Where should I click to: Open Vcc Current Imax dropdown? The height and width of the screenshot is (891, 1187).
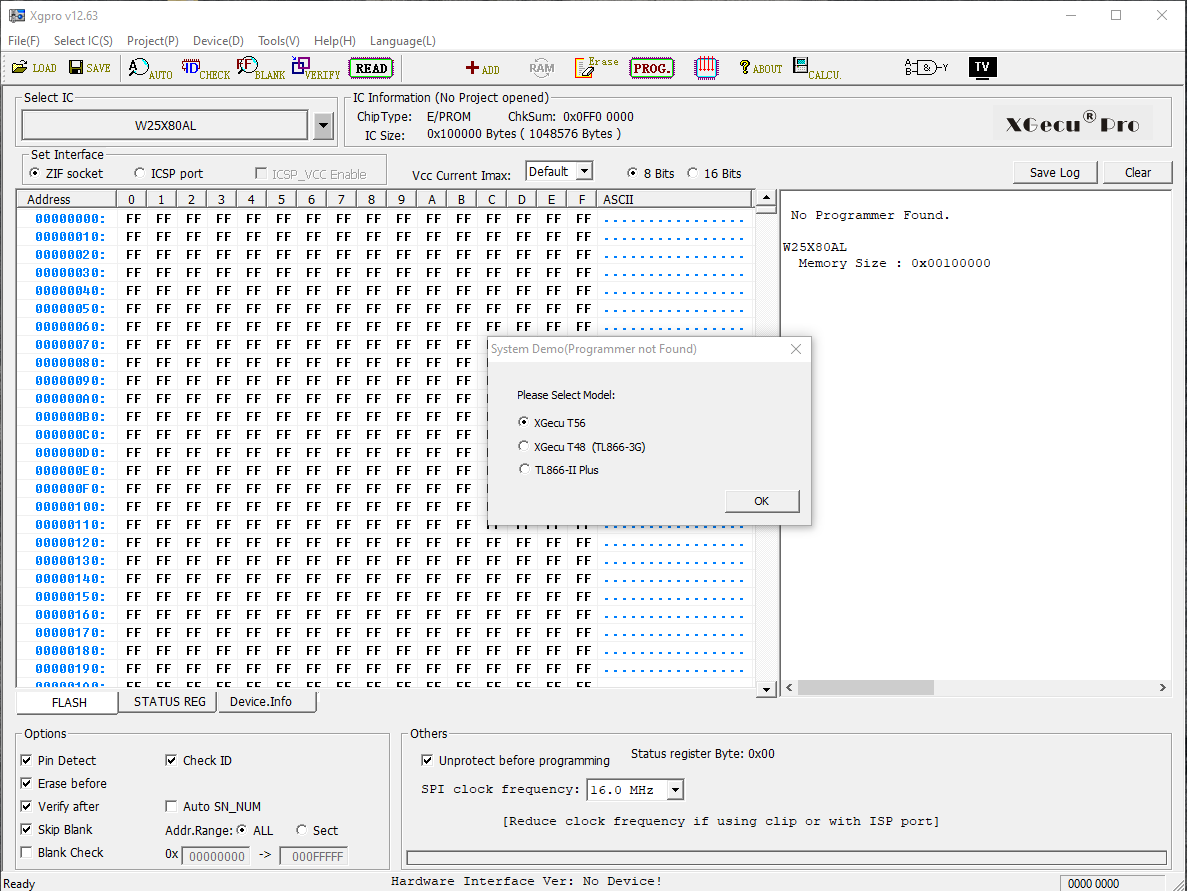pos(584,172)
